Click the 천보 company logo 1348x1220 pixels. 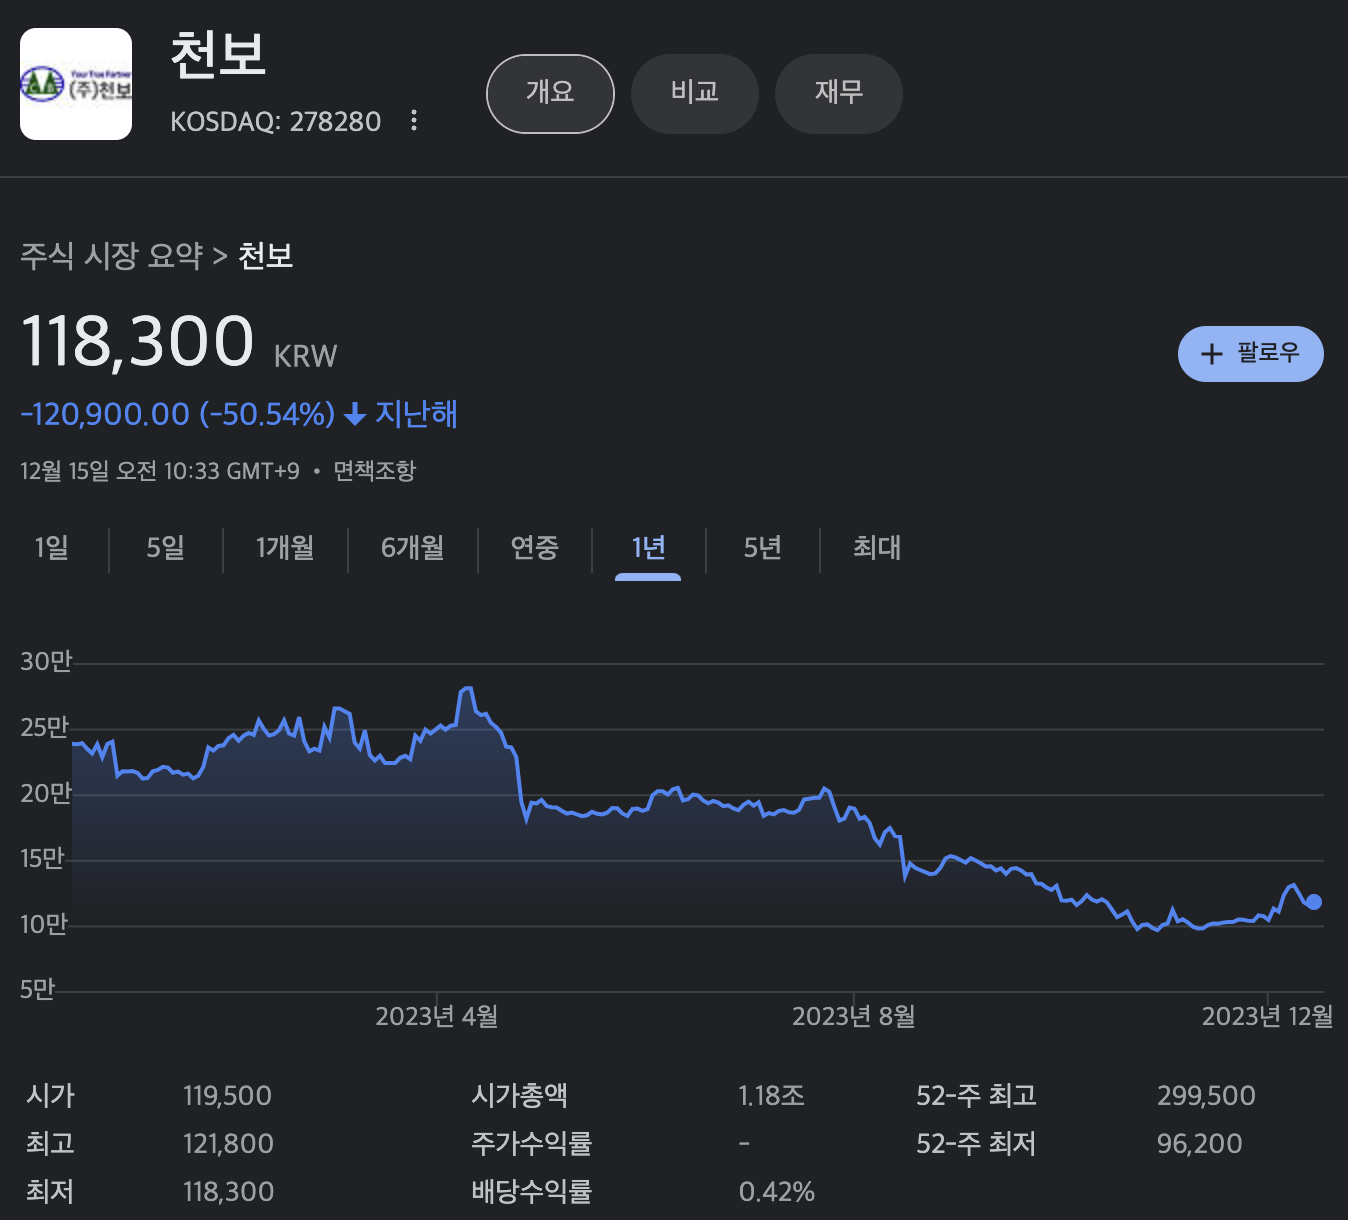[76, 84]
